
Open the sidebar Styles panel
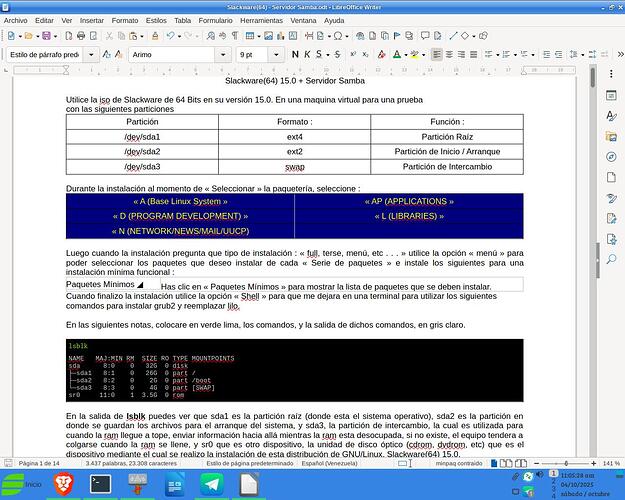pyautogui.click(x=611, y=116)
